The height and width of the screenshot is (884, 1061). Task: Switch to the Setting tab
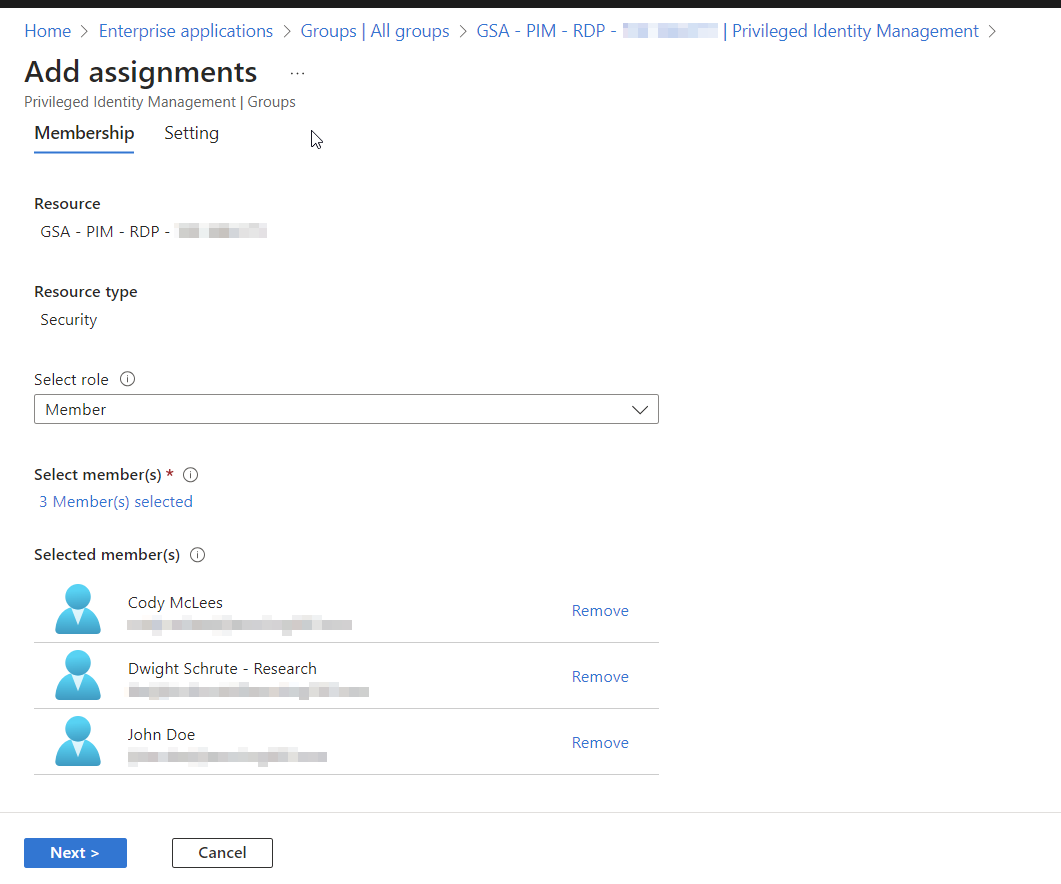pyautogui.click(x=191, y=133)
